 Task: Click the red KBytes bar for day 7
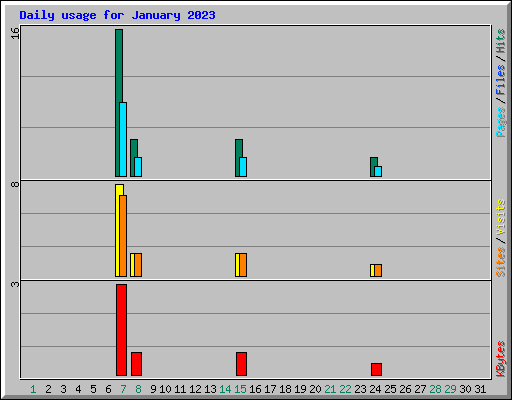point(121,330)
